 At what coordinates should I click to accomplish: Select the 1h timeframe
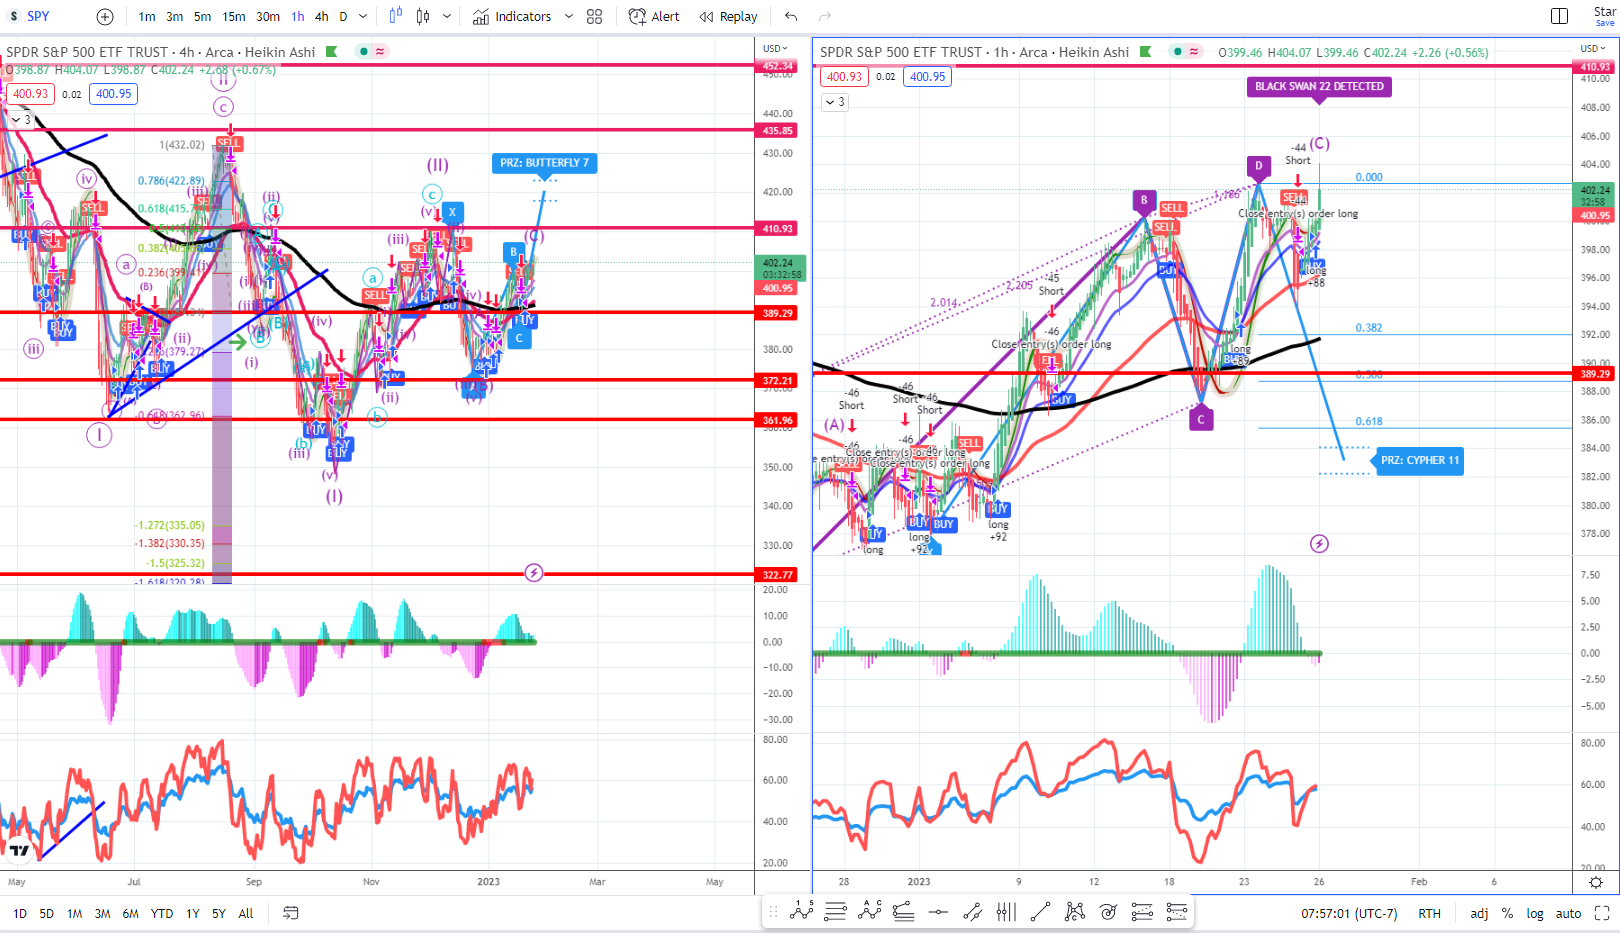coord(298,16)
